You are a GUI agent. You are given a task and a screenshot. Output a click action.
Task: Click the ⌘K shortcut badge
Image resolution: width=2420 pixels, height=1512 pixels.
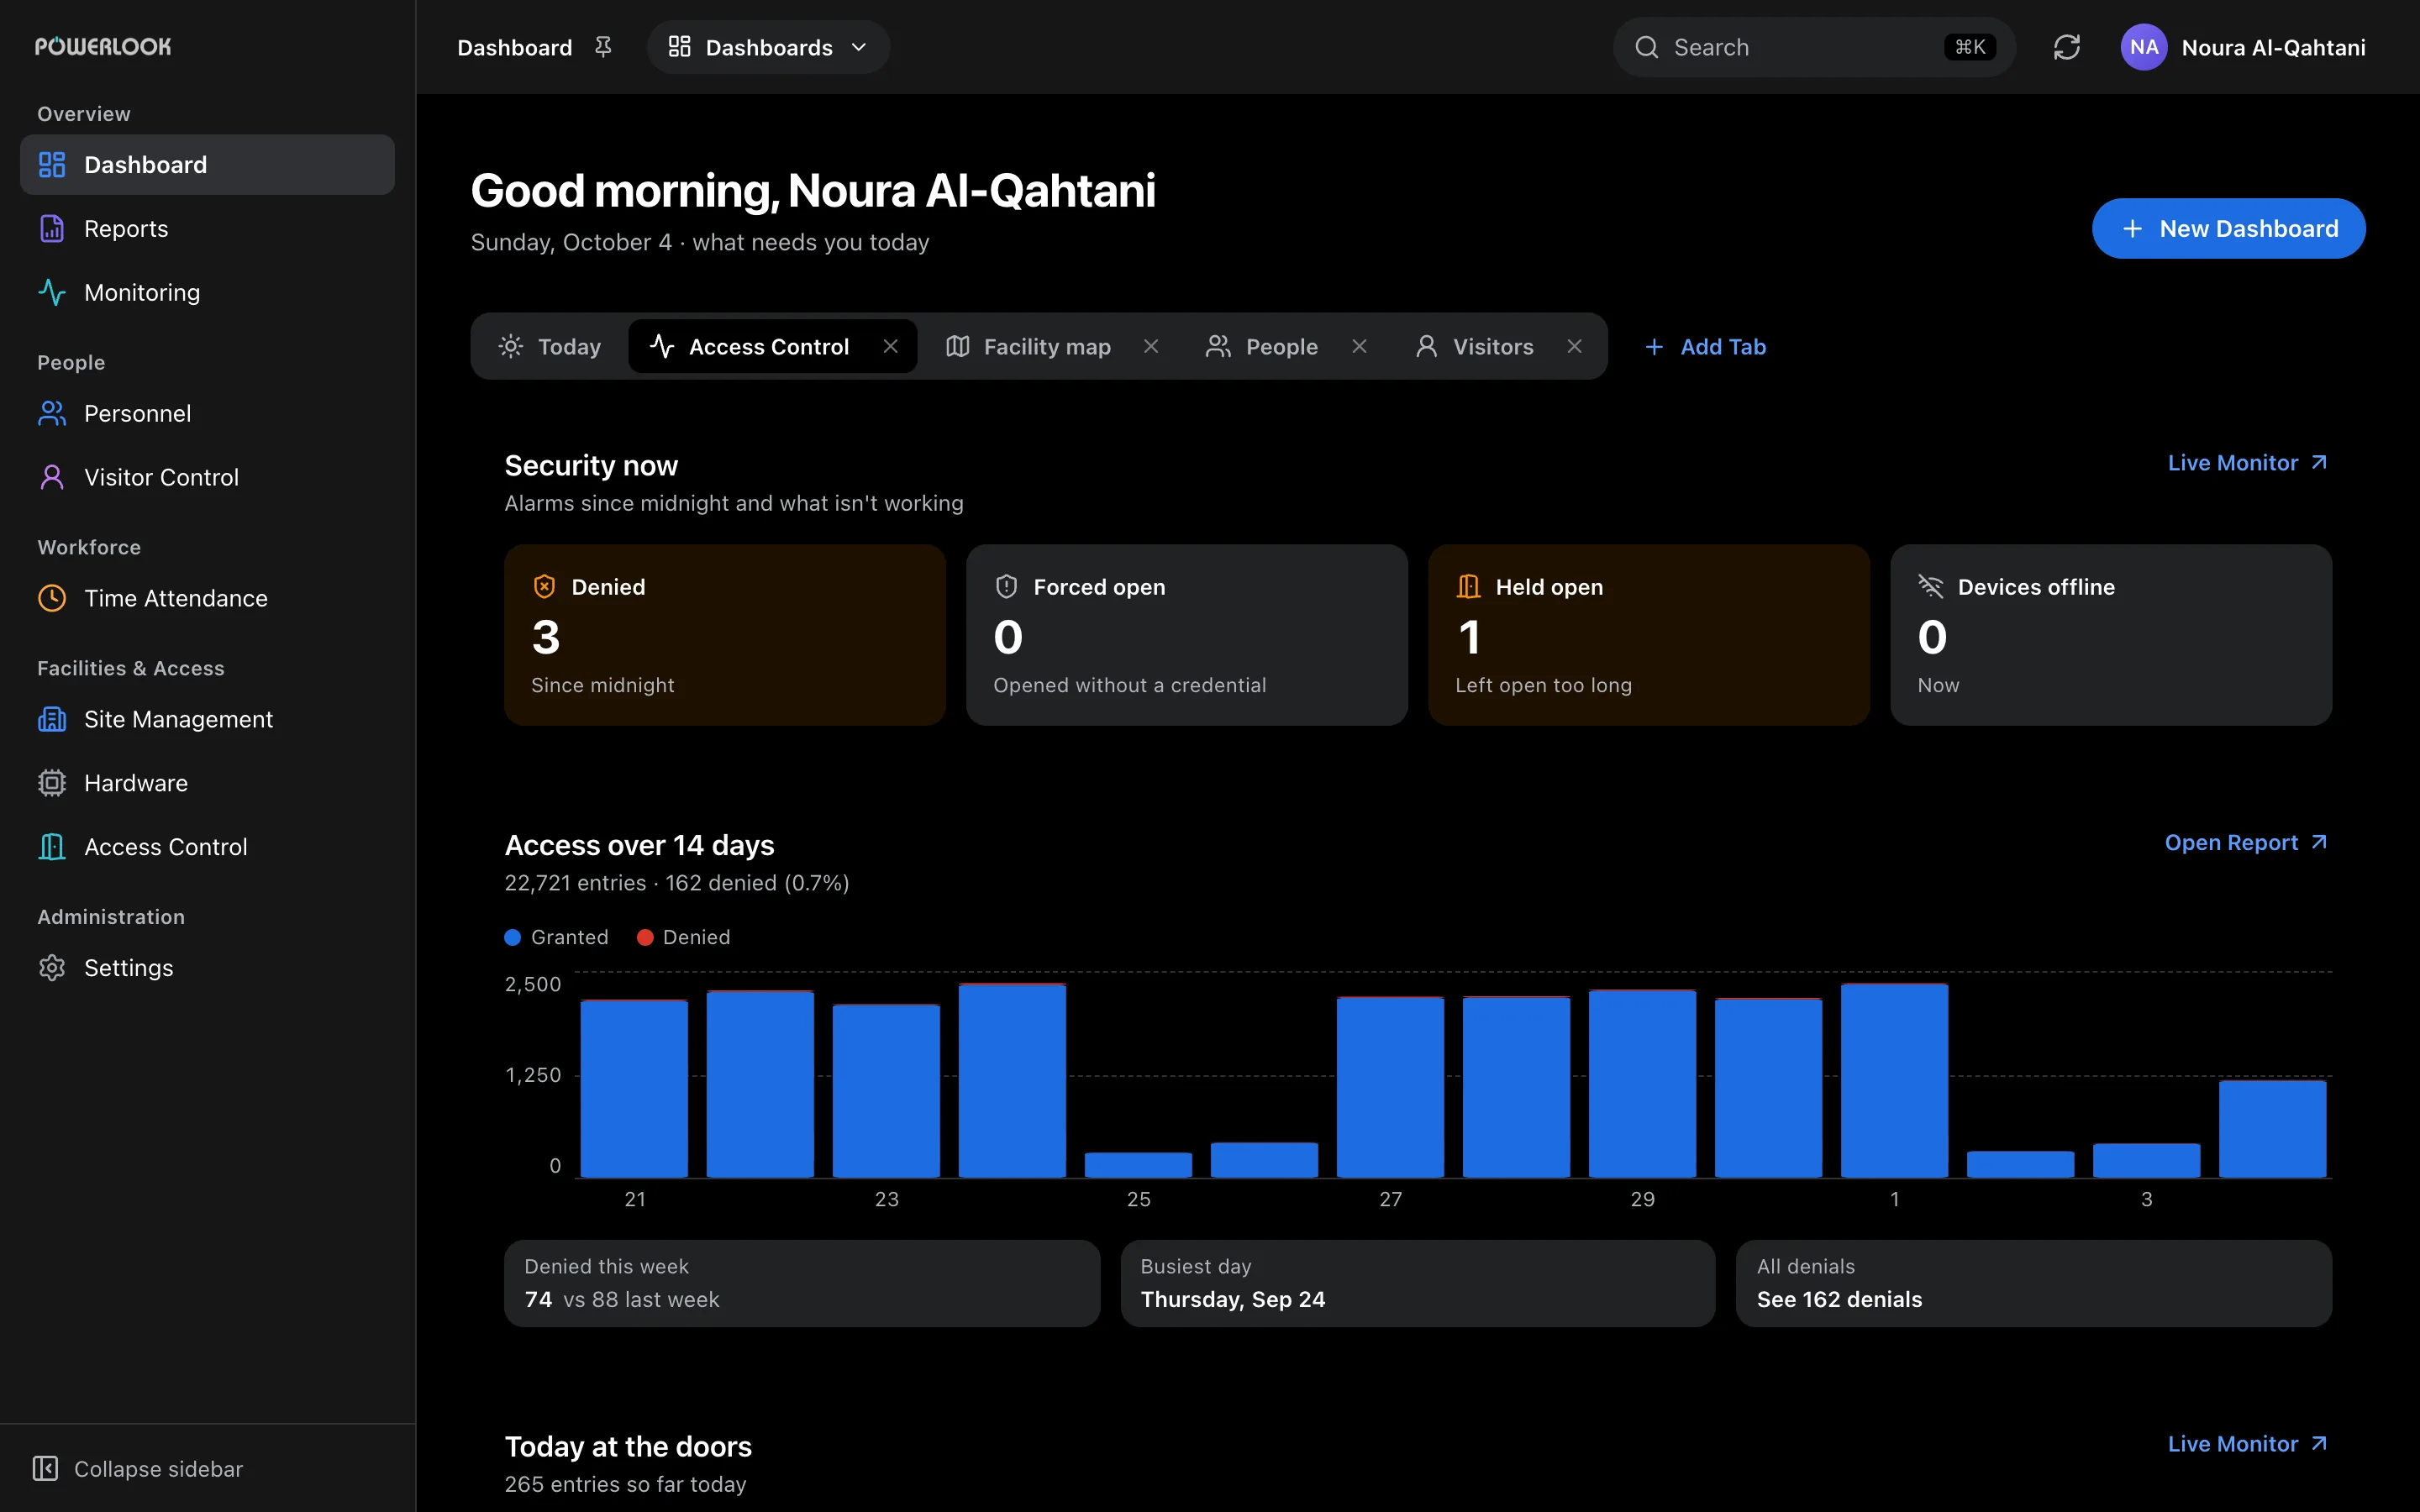(x=1970, y=47)
